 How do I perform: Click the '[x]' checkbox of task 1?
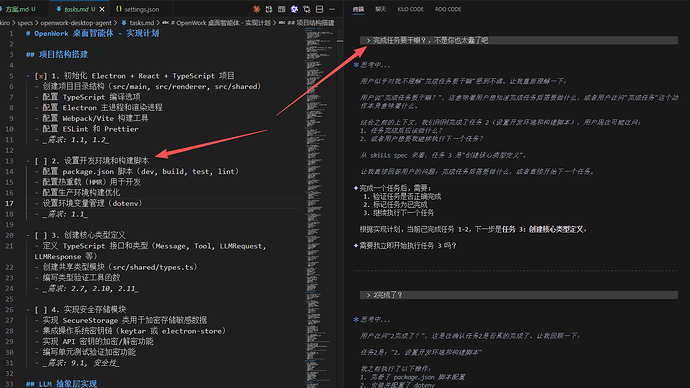(41, 76)
